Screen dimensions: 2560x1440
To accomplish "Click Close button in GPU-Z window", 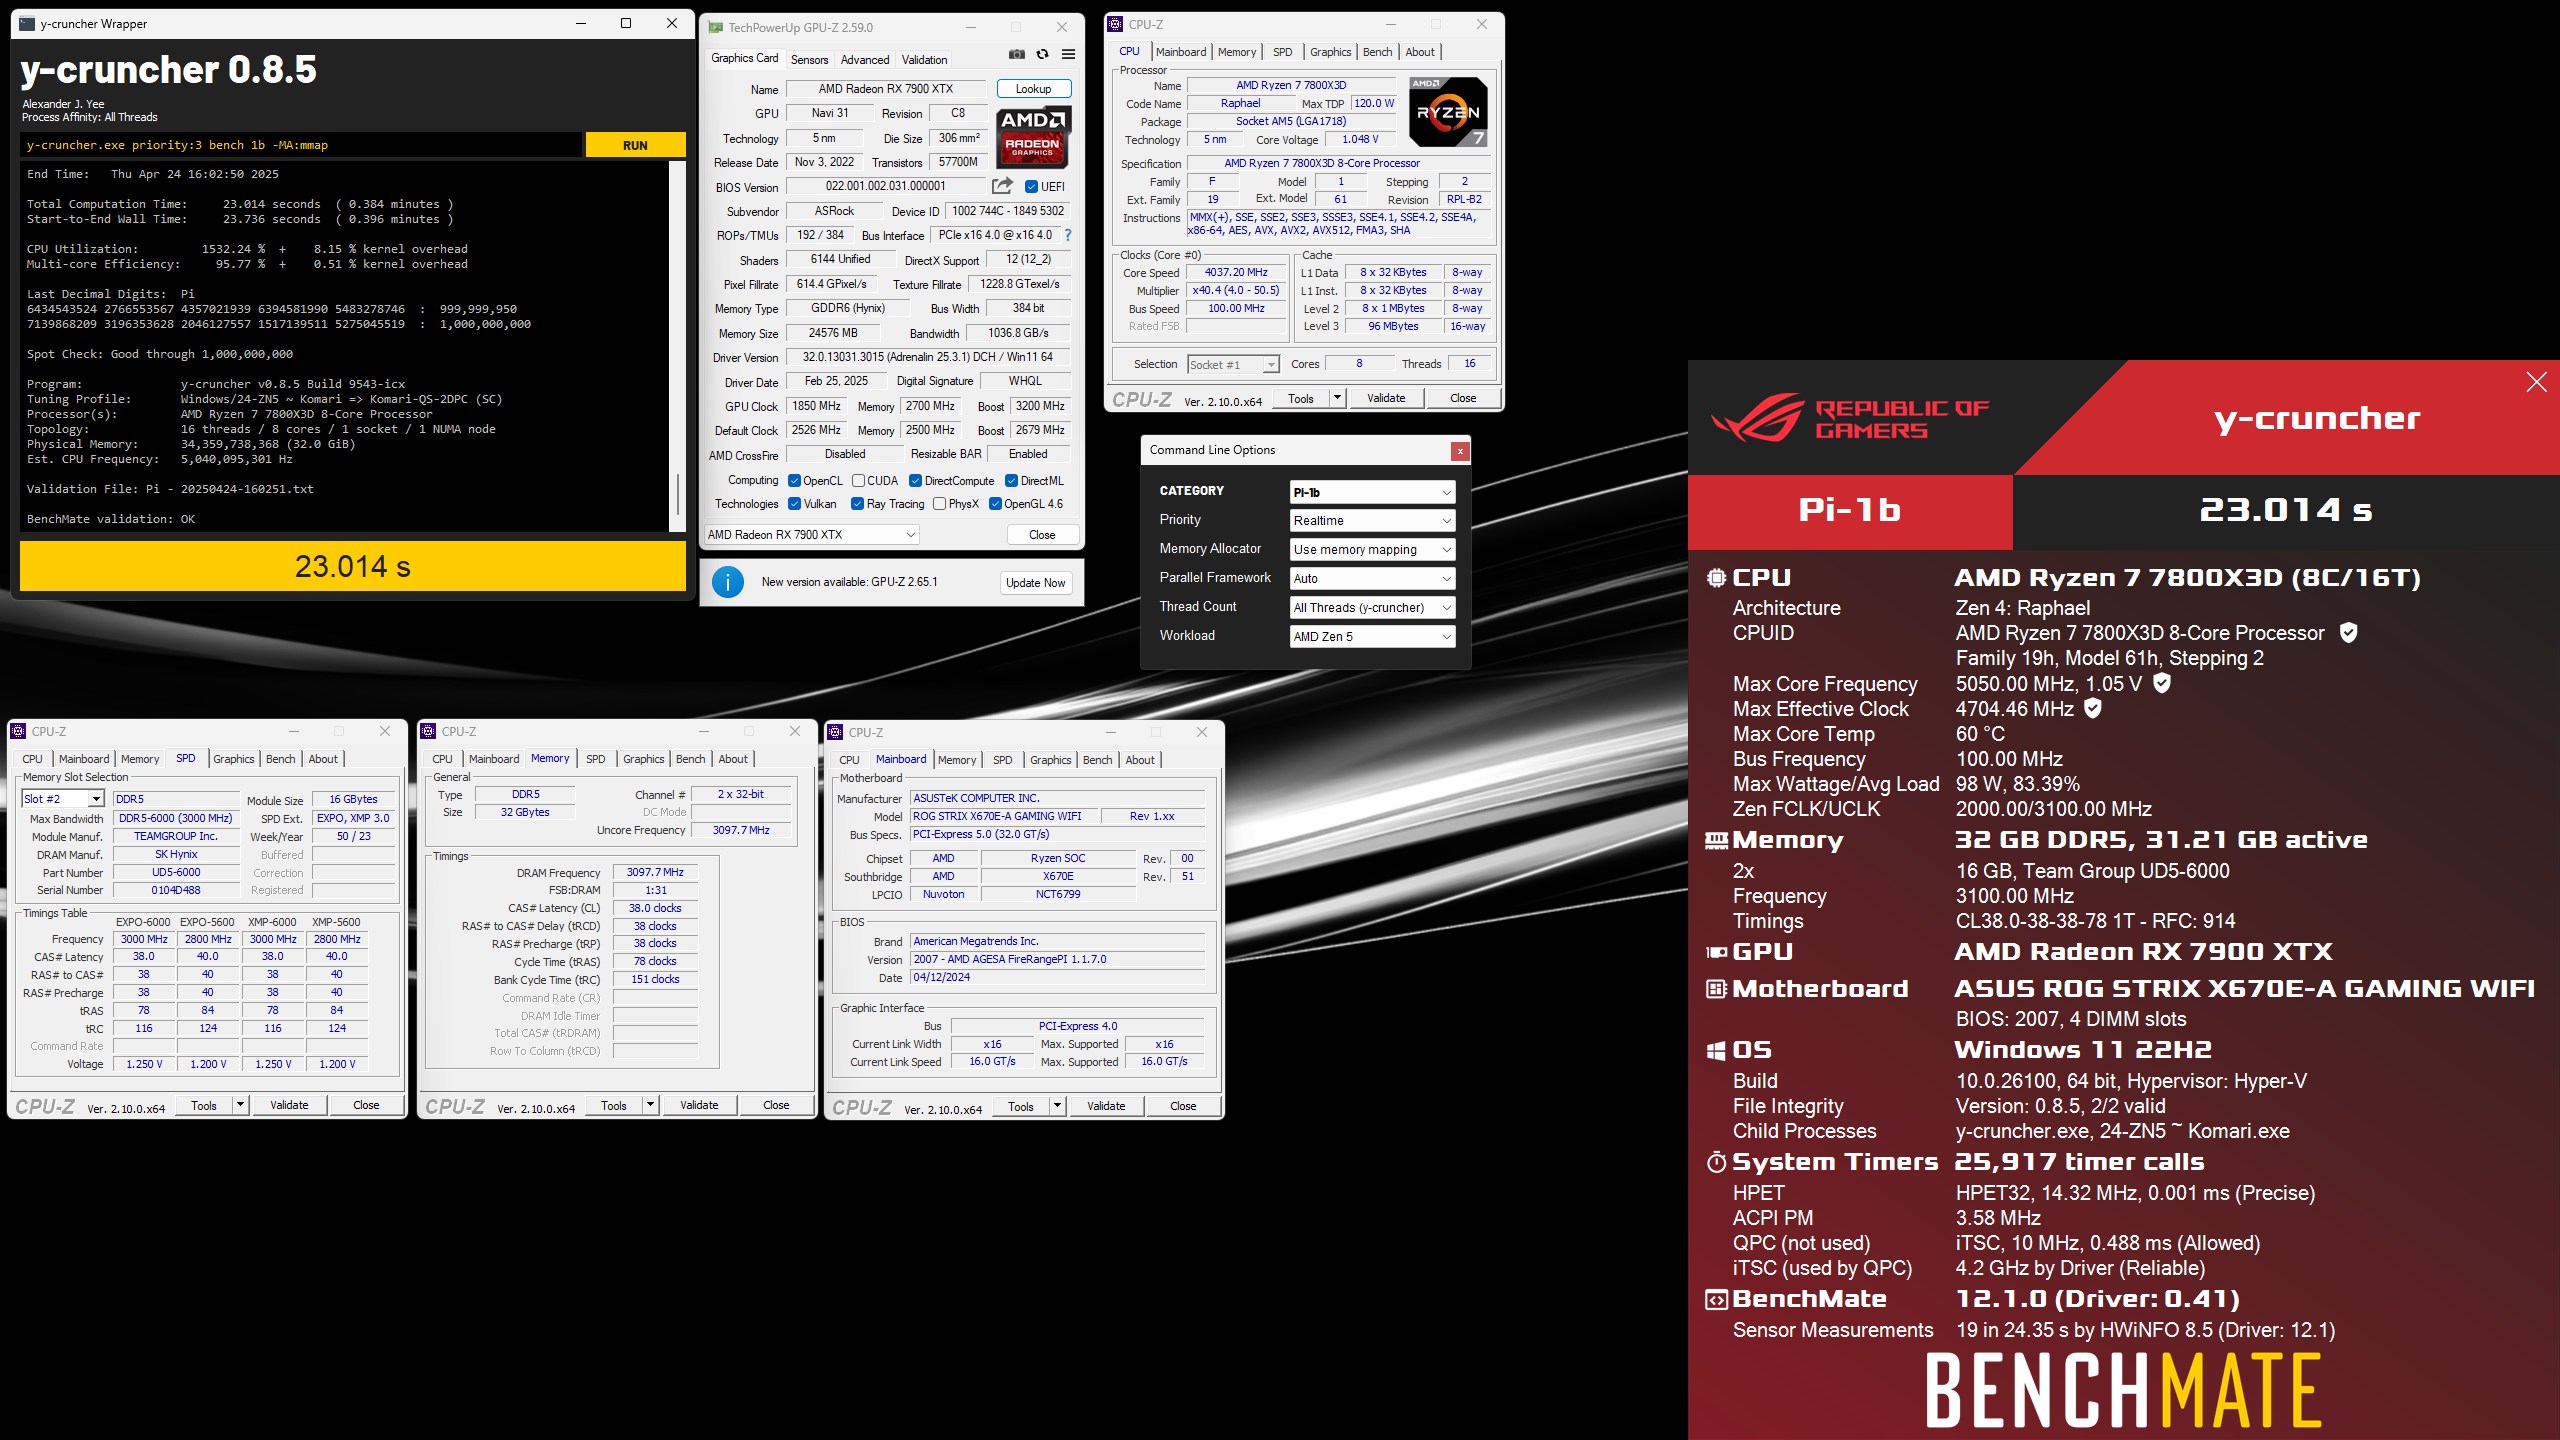I will point(1042,535).
